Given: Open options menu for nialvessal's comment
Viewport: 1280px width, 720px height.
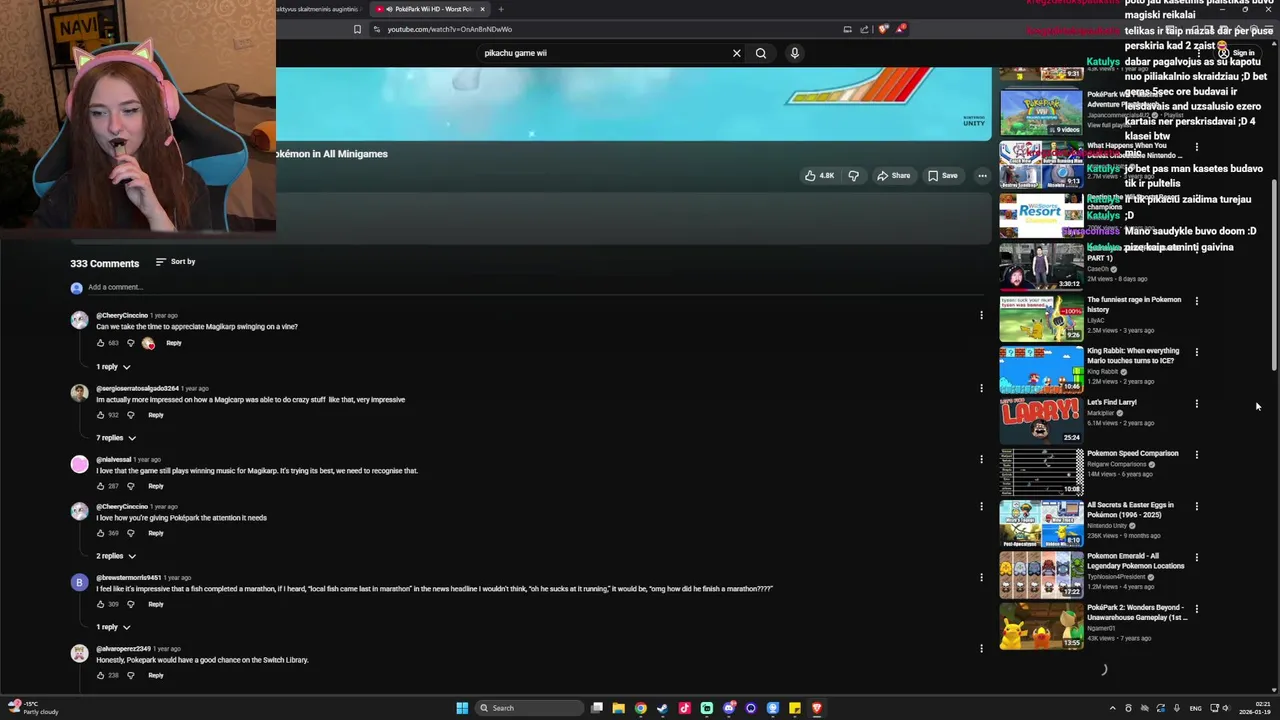Looking at the screenshot, I should point(981,459).
